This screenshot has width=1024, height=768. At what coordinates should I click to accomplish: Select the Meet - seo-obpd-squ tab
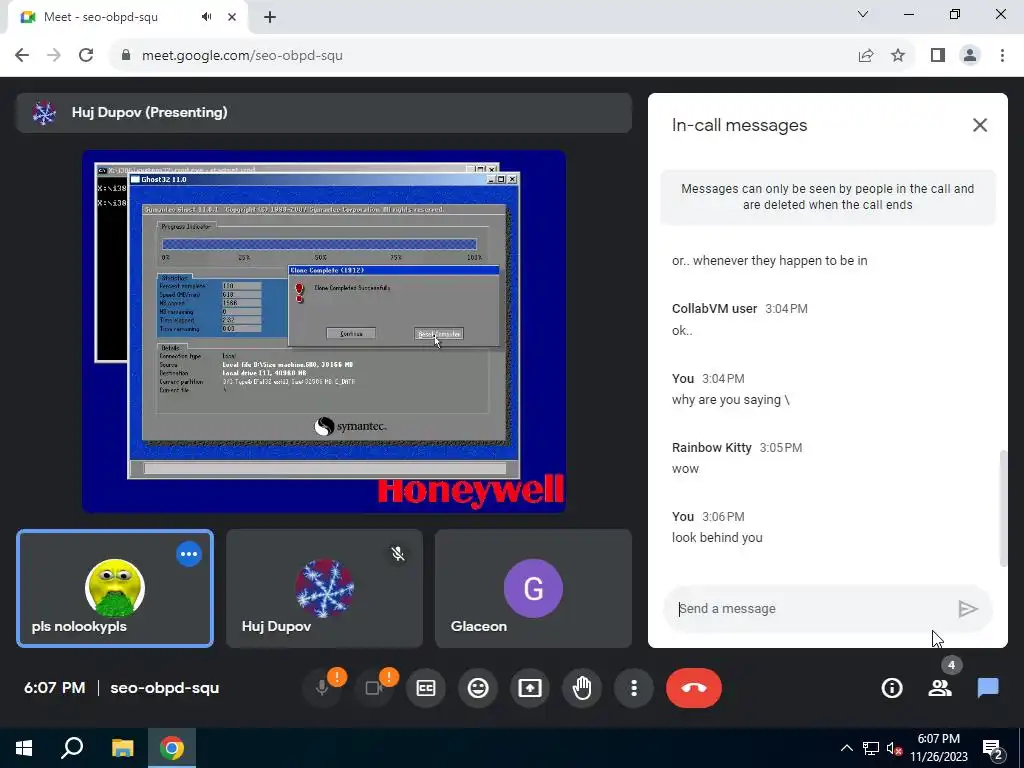coord(128,17)
